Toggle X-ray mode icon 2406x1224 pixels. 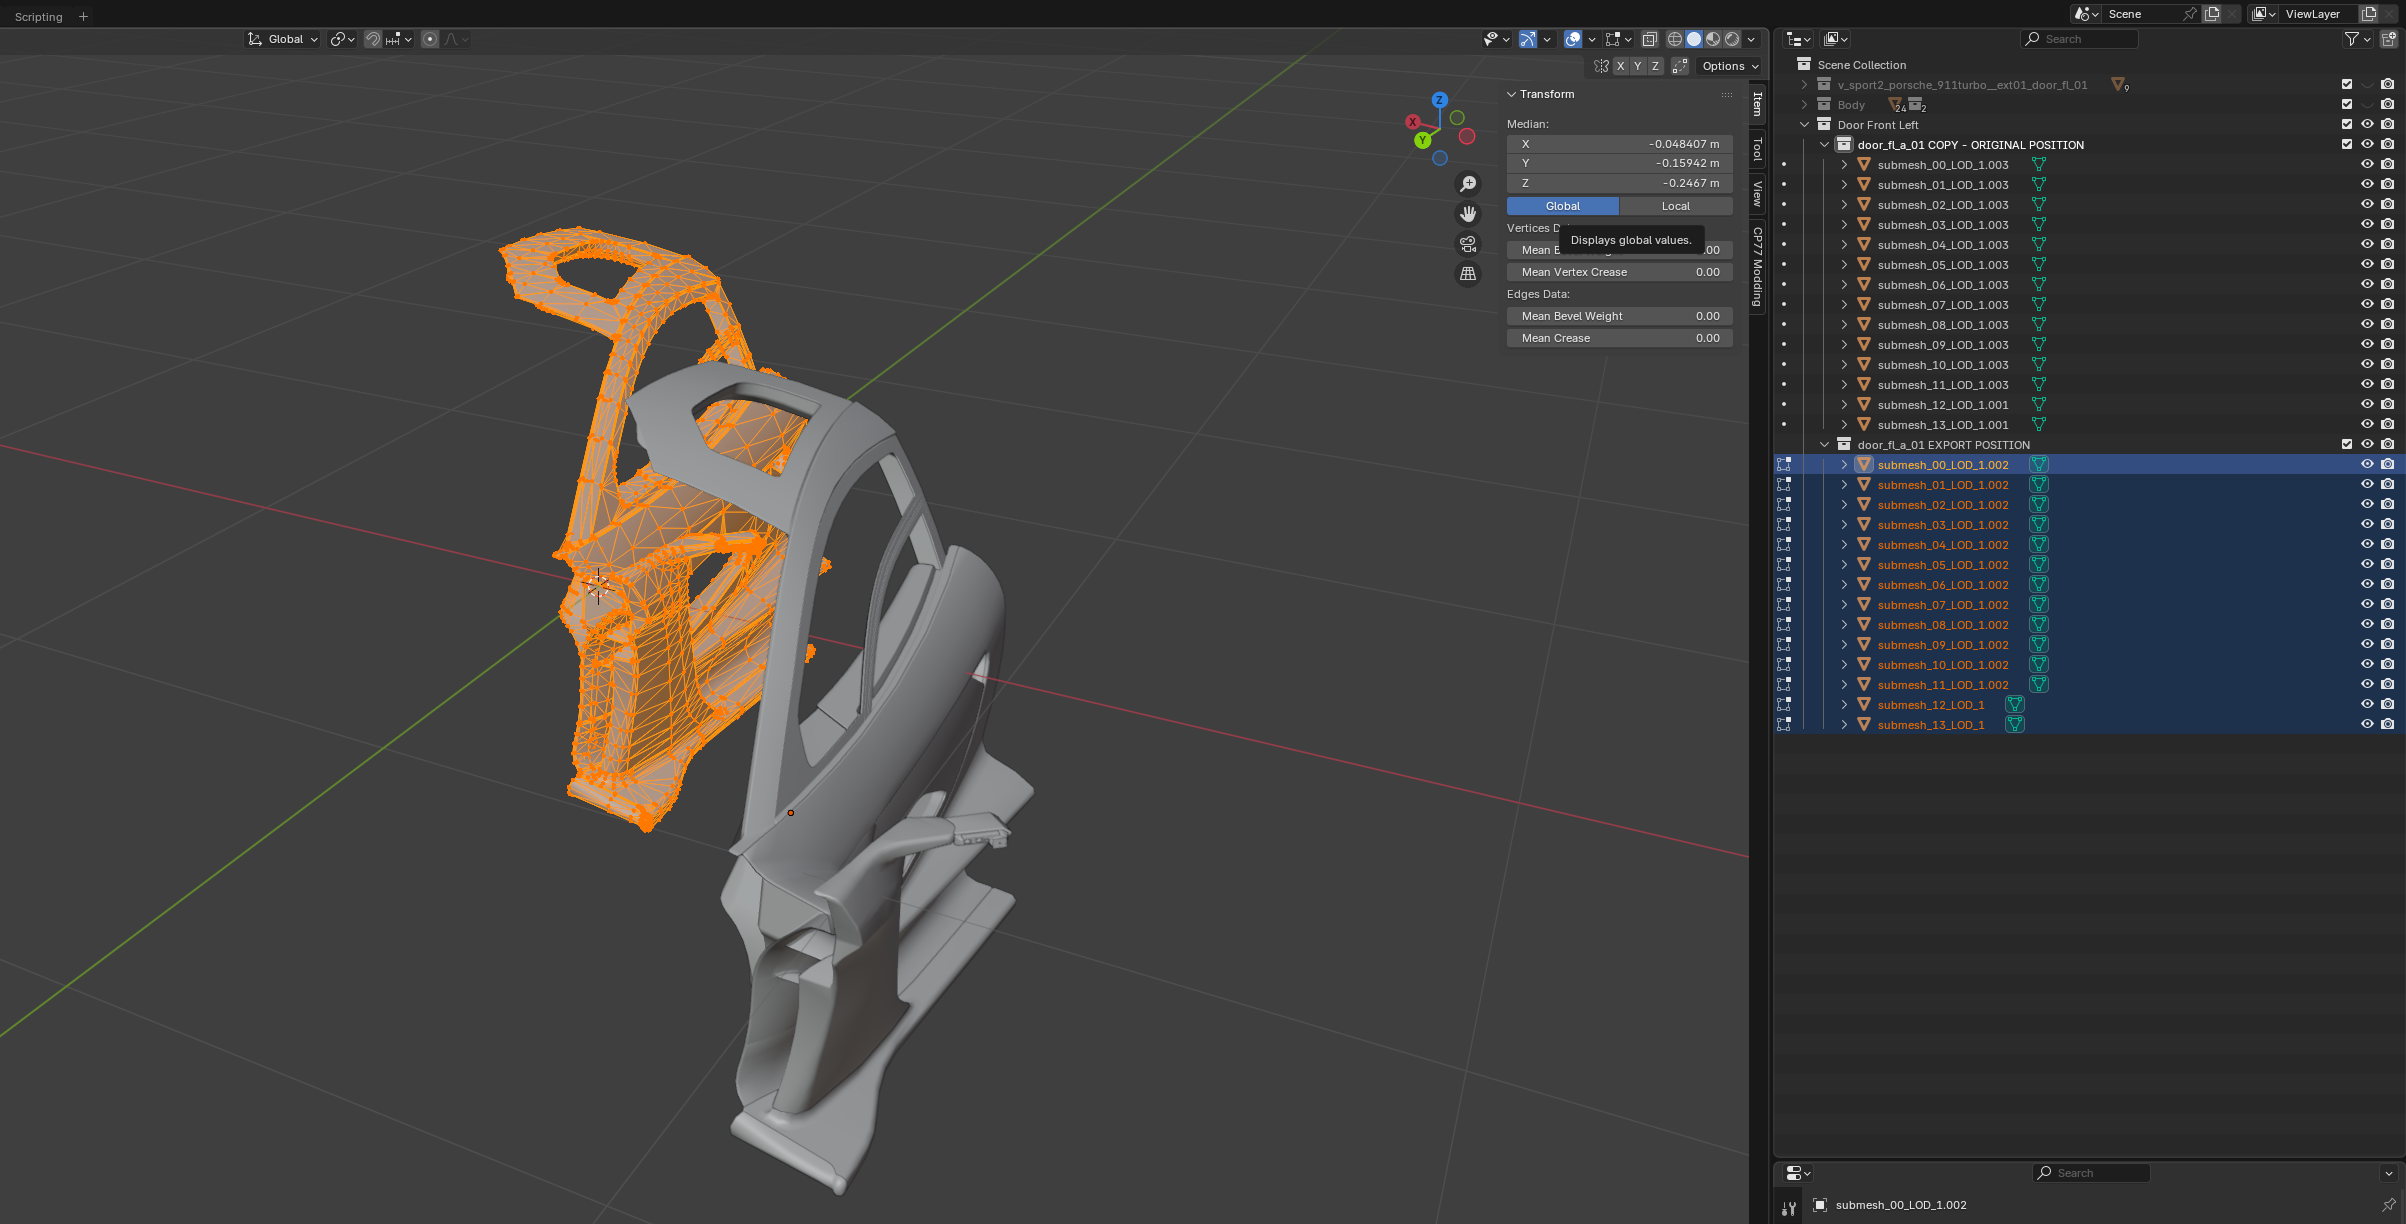1649,39
